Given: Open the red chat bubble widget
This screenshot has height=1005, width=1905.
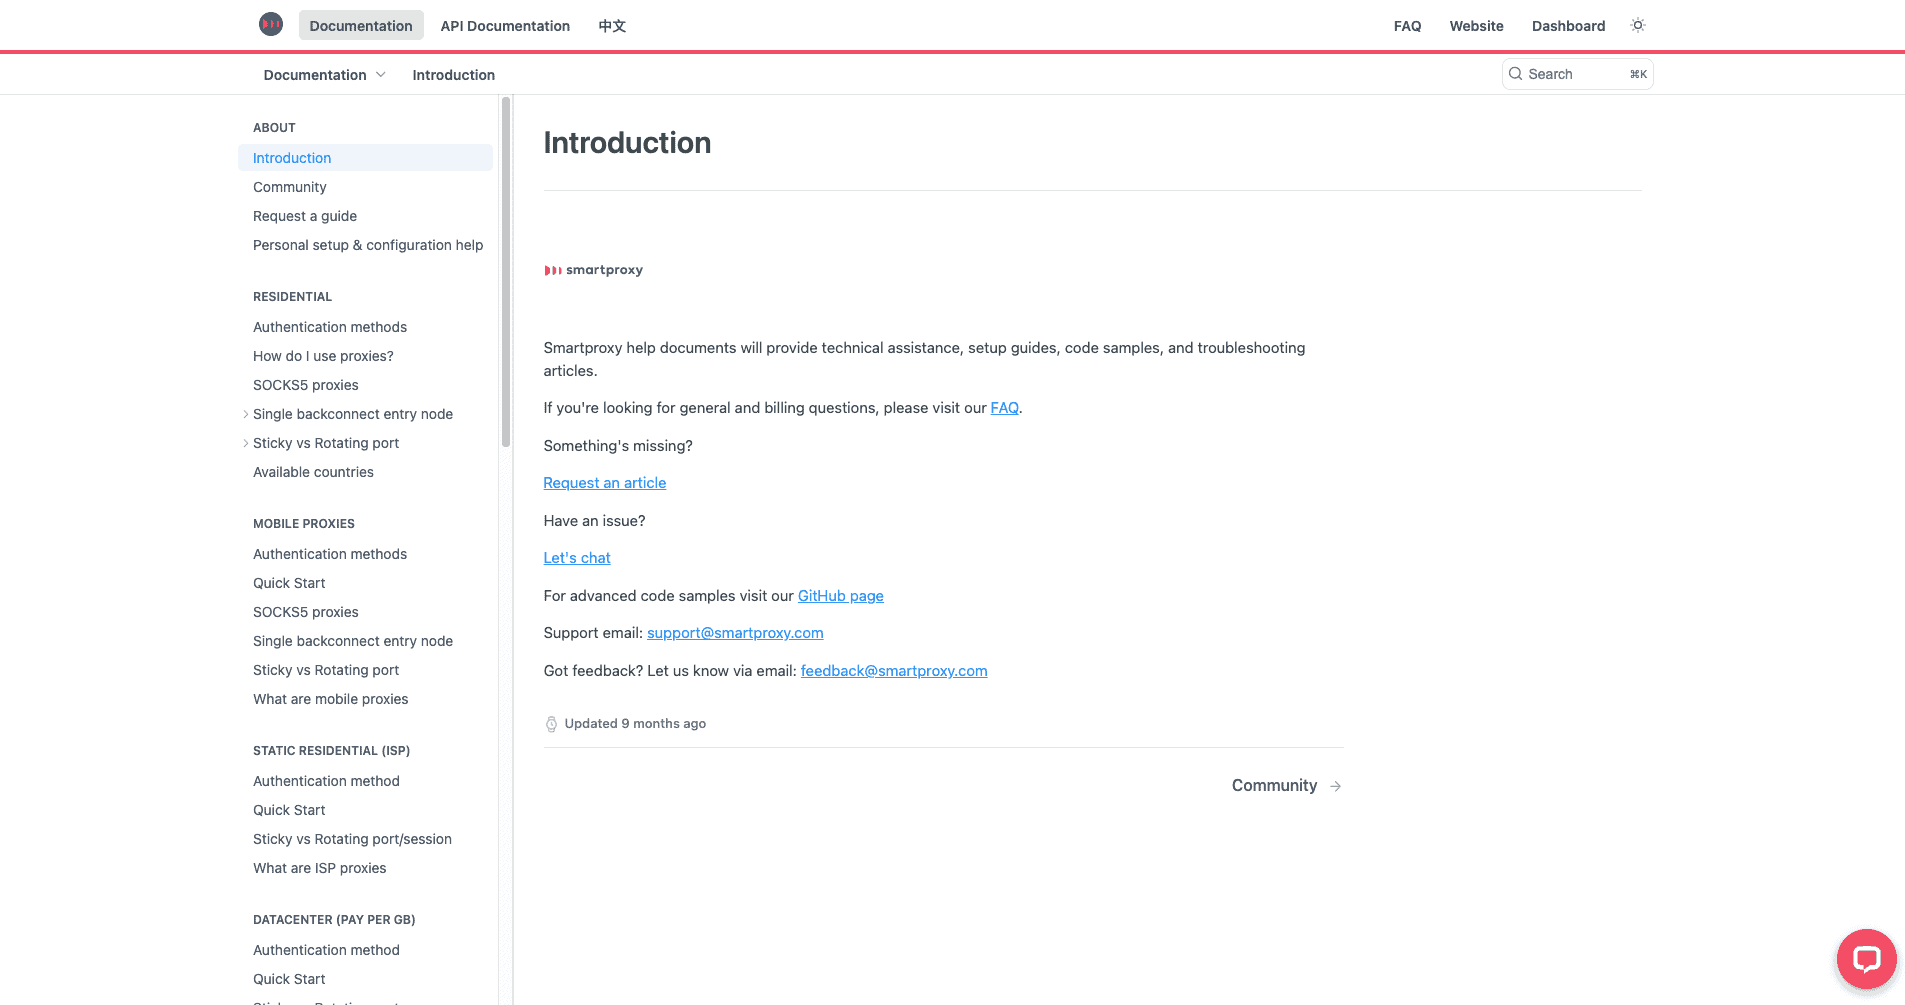Looking at the screenshot, I should coord(1866,959).
